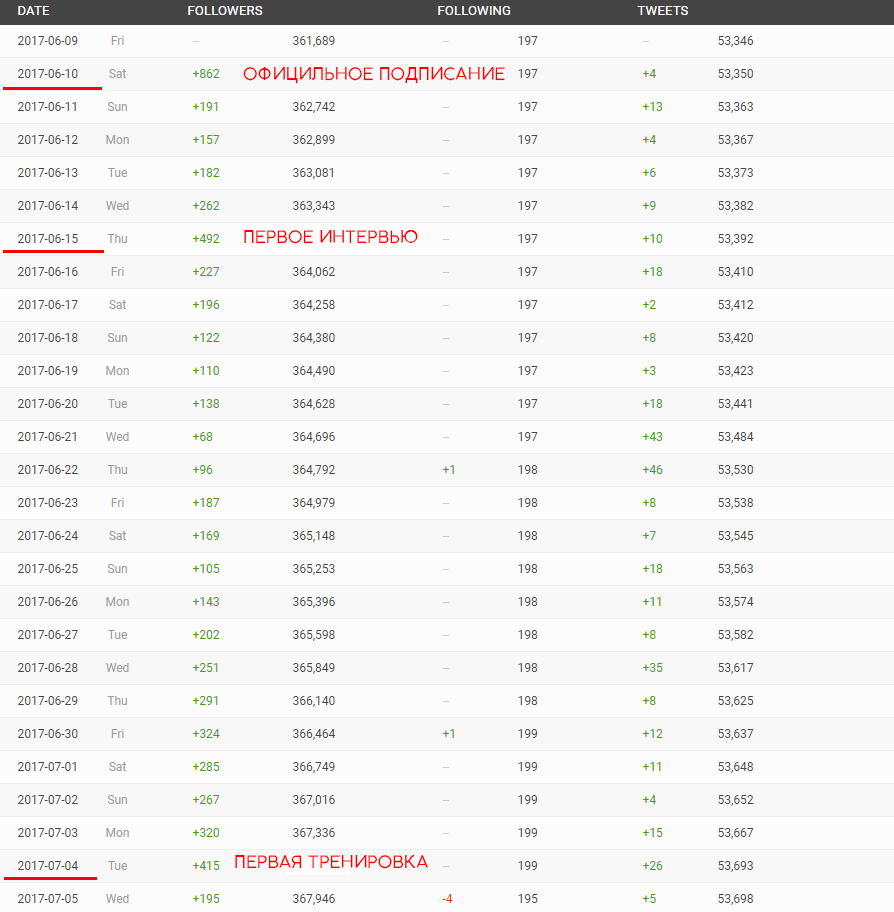Select the 2017-06-09 date cell

click(47, 41)
